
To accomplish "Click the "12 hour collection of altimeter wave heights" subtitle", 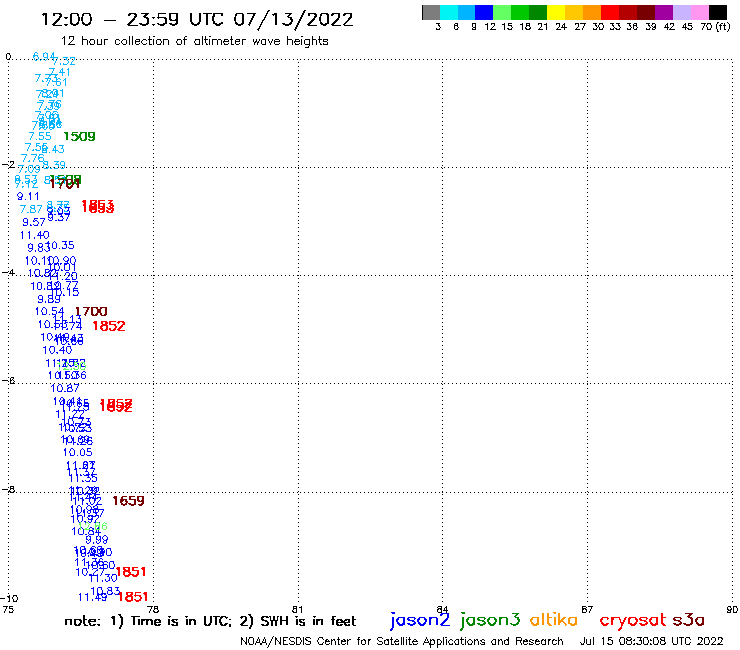I will (x=194, y=41).
